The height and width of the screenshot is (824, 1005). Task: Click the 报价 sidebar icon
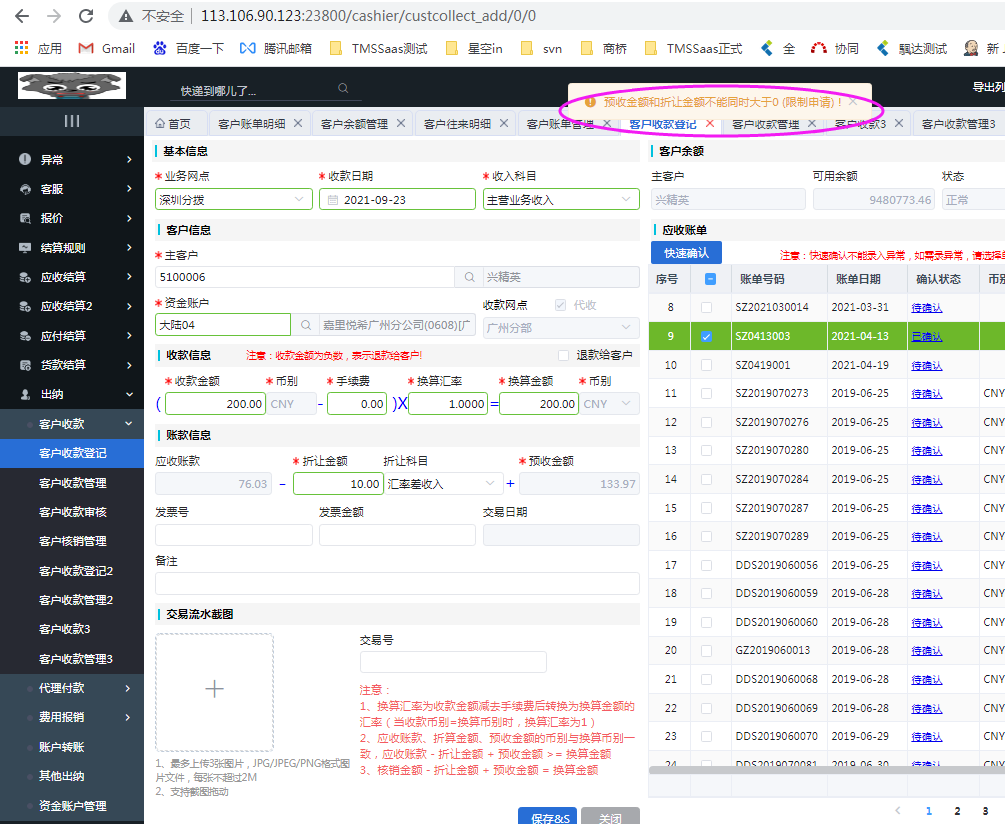pos(25,218)
